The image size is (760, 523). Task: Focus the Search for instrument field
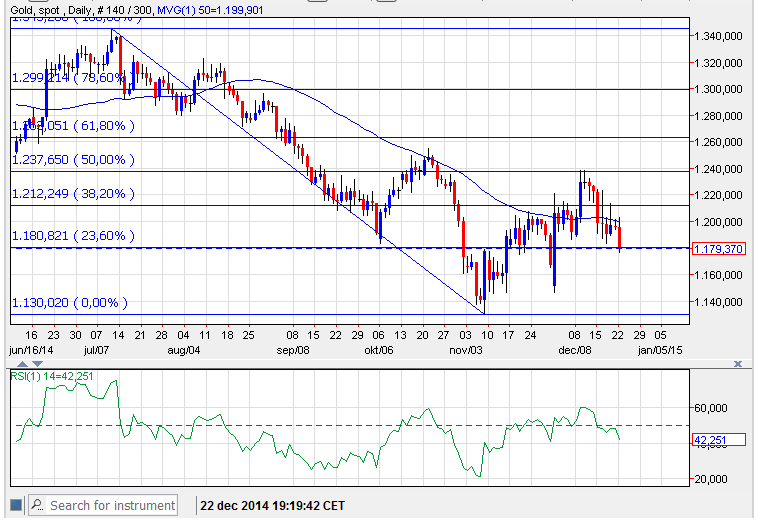click(111, 505)
